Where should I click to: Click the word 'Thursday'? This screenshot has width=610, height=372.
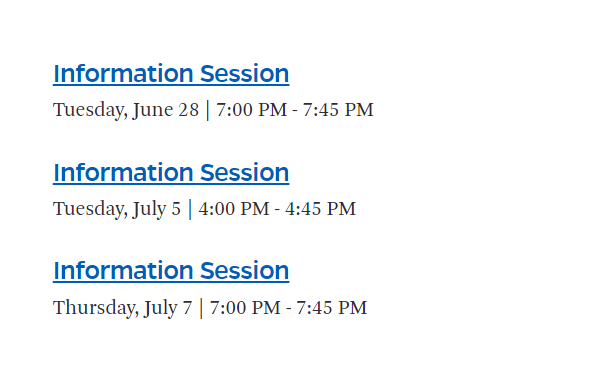click(x=94, y=308)
